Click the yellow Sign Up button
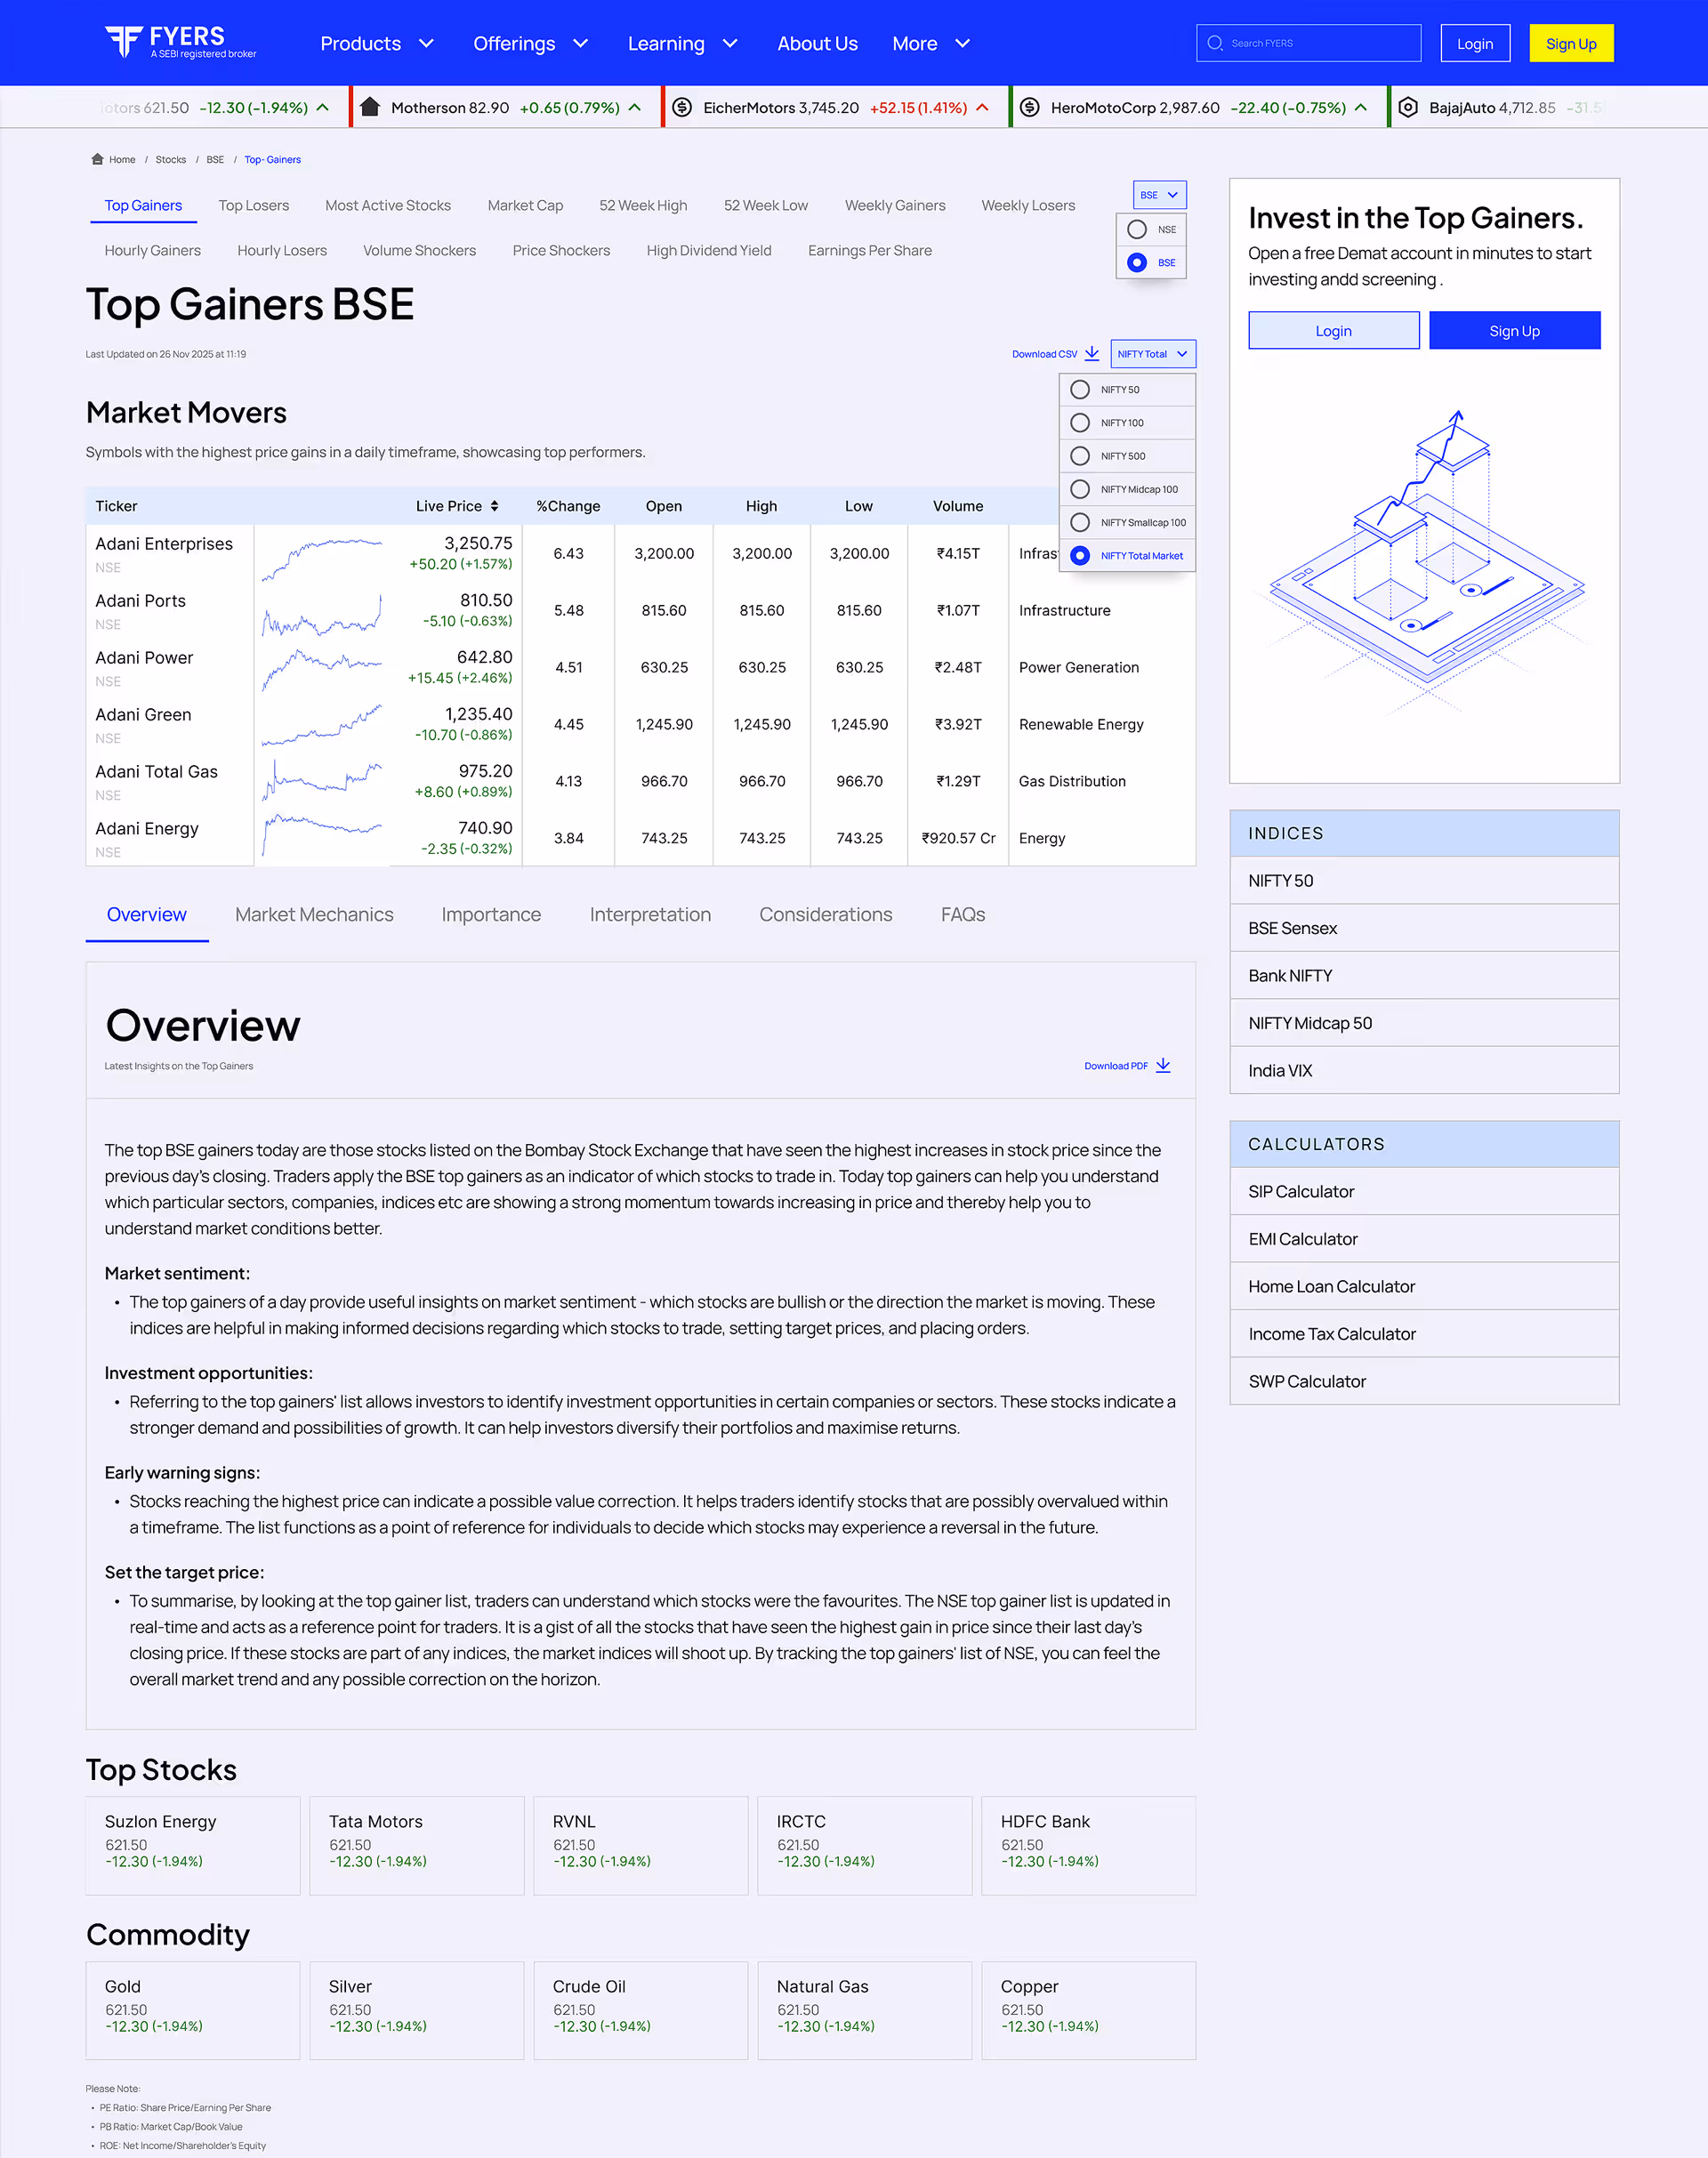Viewport: 1708px width, 2158px height. tap(1570, 43)
